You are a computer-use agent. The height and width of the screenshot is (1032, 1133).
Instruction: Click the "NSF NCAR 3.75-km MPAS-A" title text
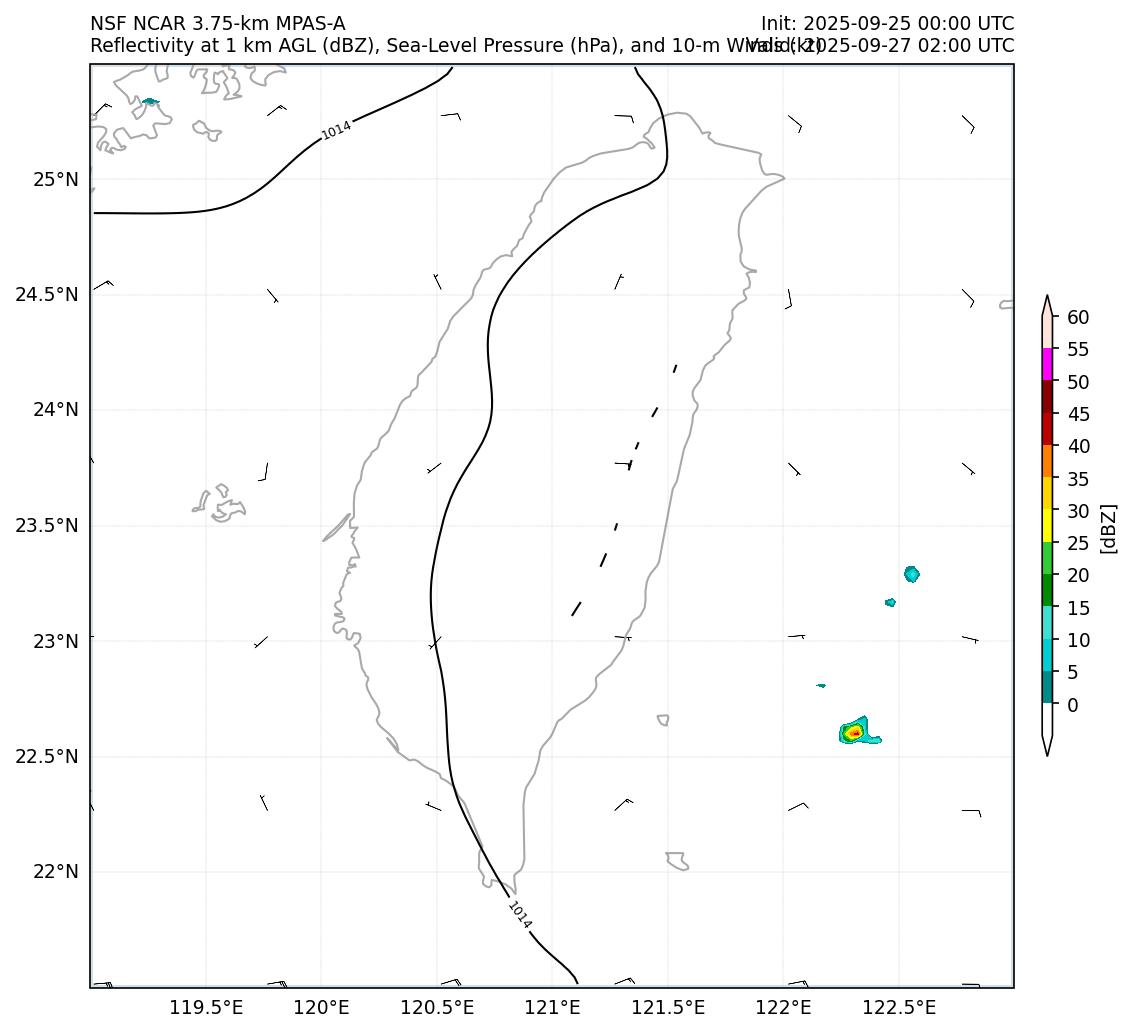[x=217, y=24]
